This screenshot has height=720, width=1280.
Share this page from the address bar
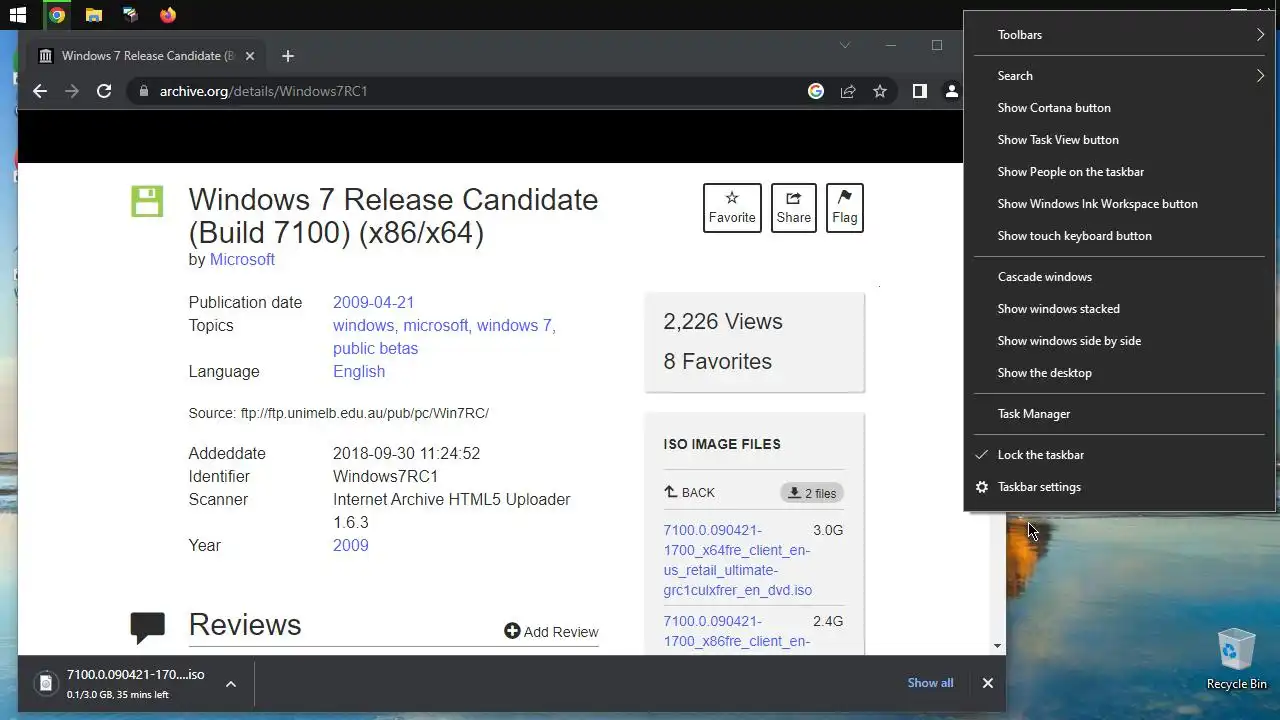point(848,91)
